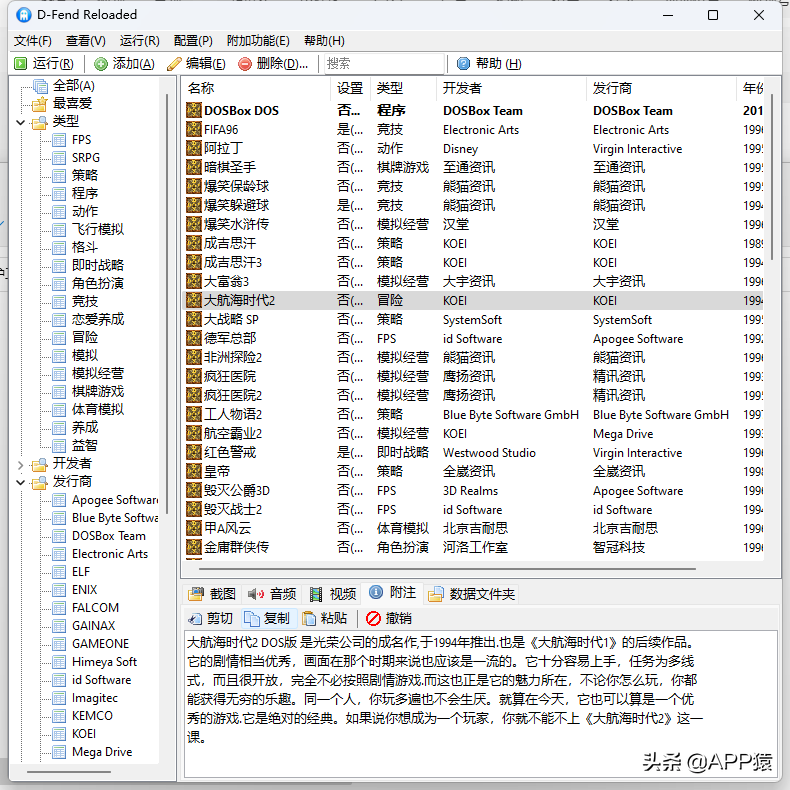
Task: Click the 最喜爱 favorites star folder icon
Action: coord(39,104)
